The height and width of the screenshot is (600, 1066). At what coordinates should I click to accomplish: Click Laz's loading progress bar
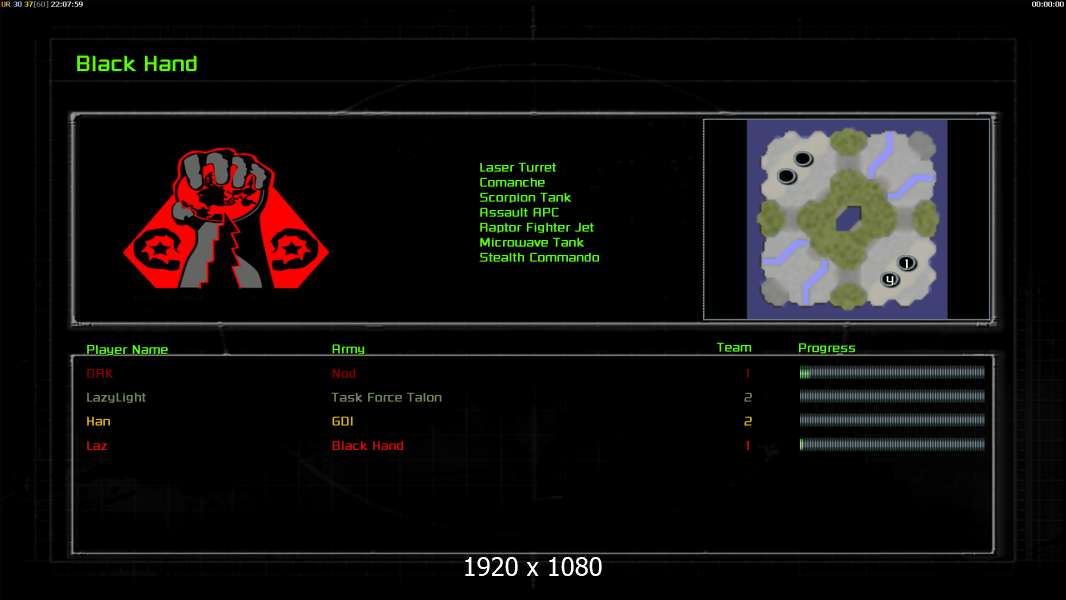pos(892,444)
